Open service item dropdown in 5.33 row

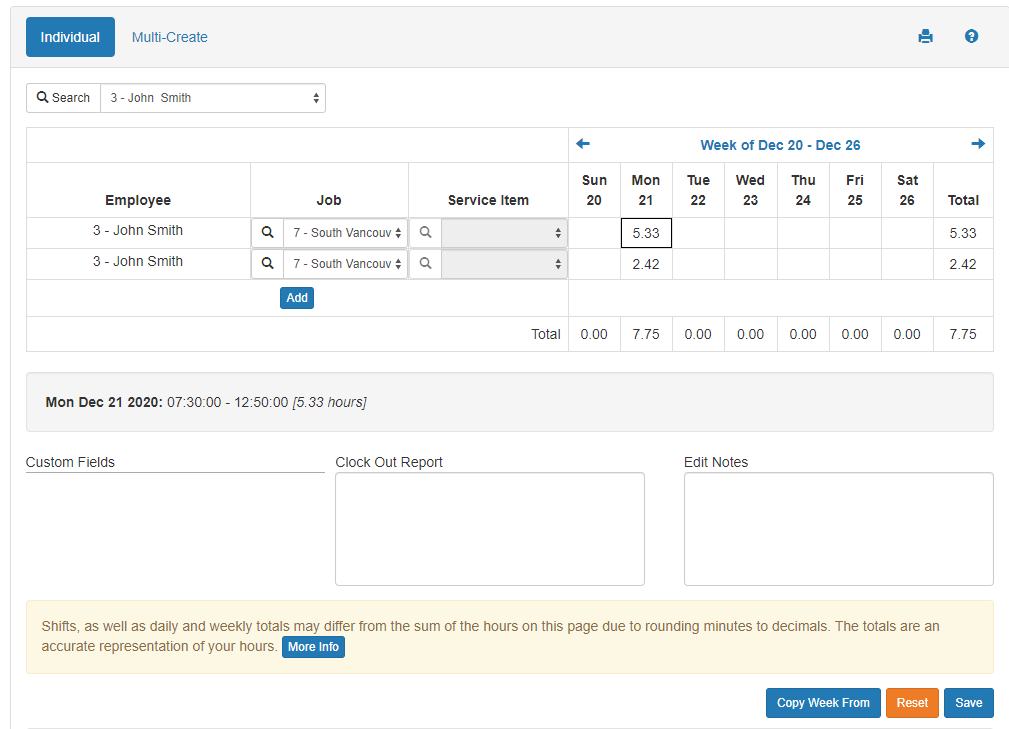pos(504,232)
